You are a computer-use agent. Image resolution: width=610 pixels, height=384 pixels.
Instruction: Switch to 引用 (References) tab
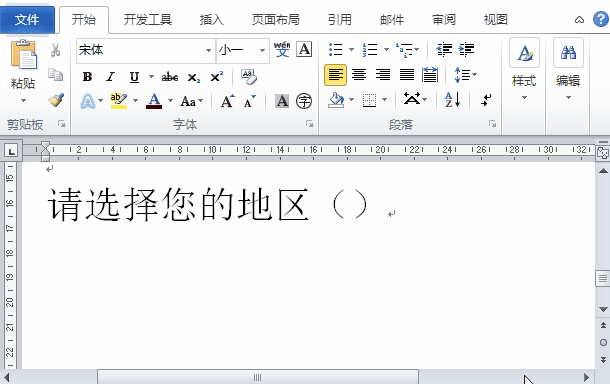click(x=340, y=19)
